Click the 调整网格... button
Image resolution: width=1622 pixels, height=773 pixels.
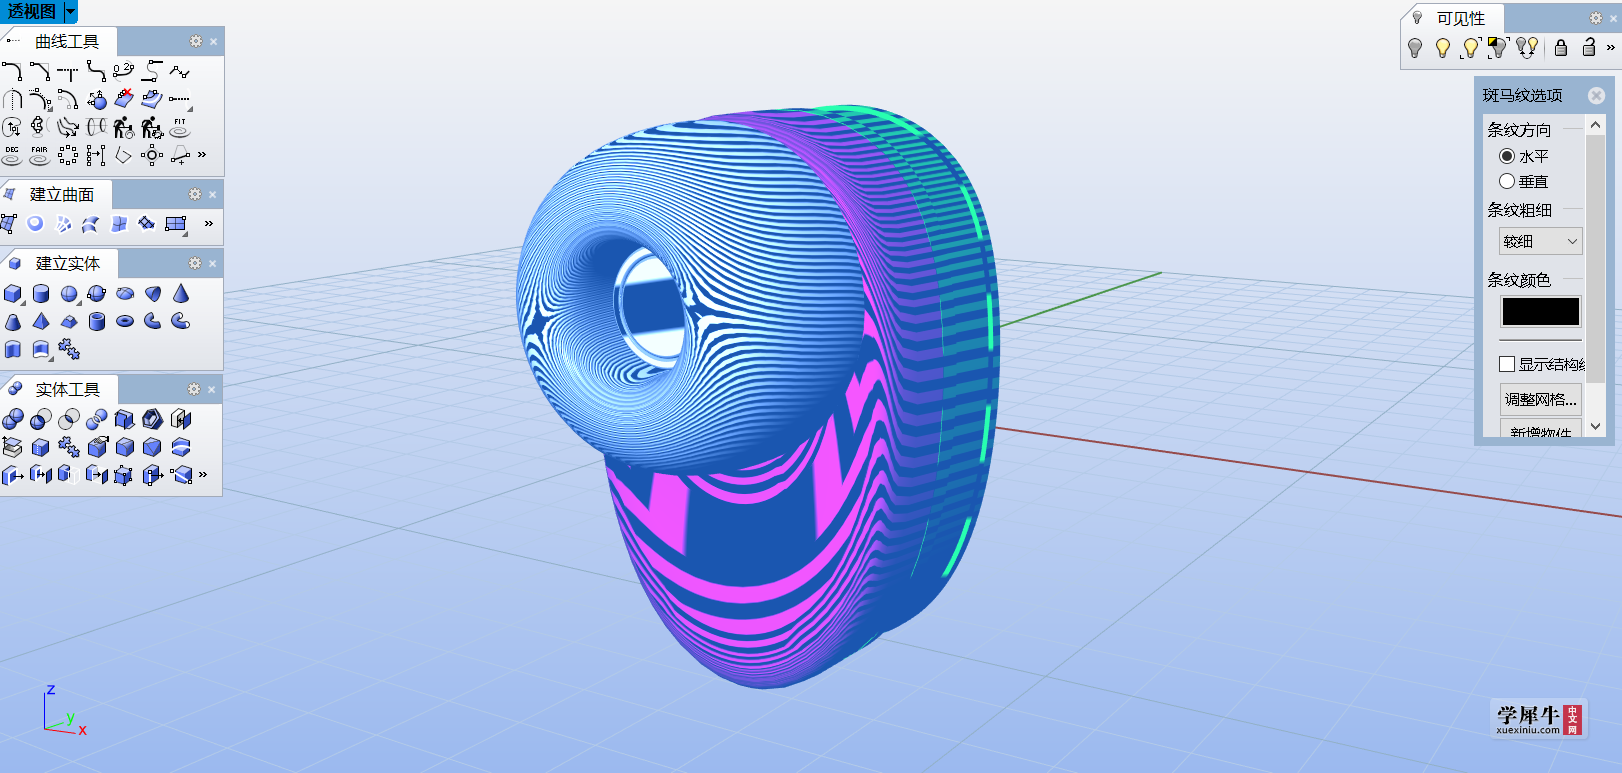1540,399
